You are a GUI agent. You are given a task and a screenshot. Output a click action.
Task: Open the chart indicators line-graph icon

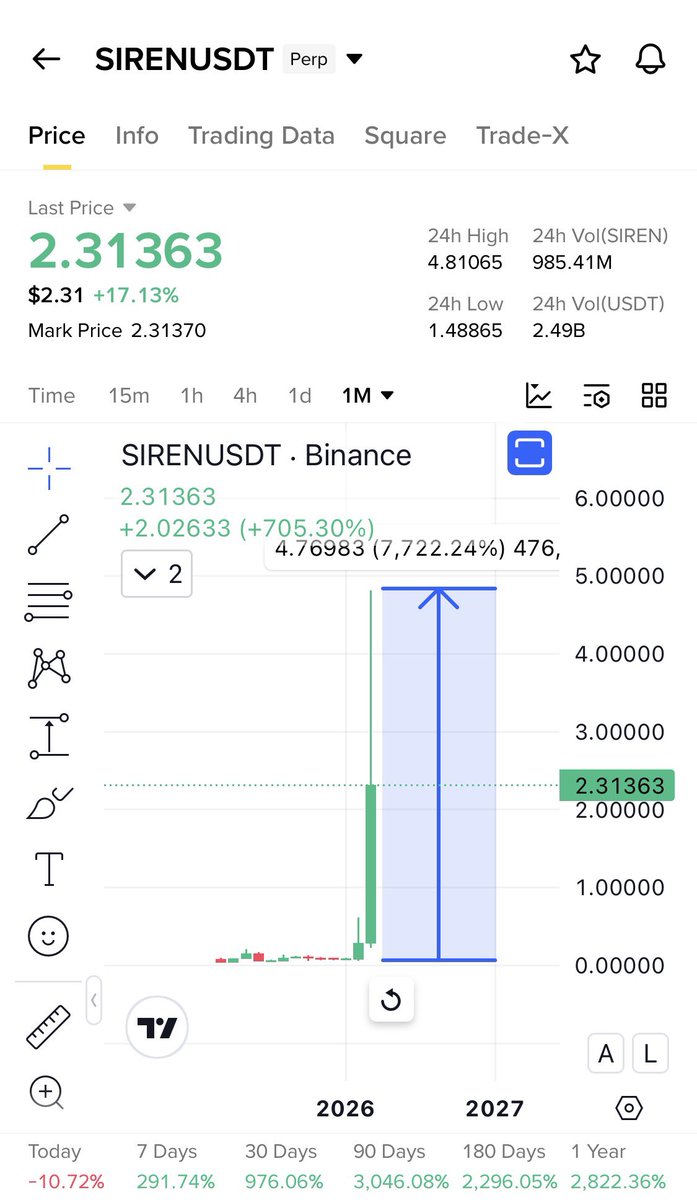coord(539,395)
